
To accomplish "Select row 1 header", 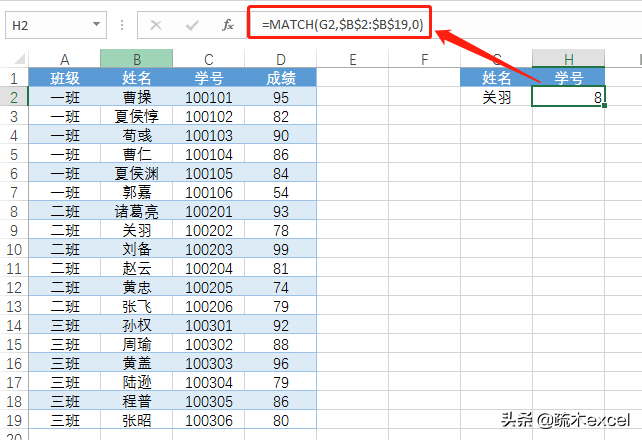I will [x=14, y=78].
